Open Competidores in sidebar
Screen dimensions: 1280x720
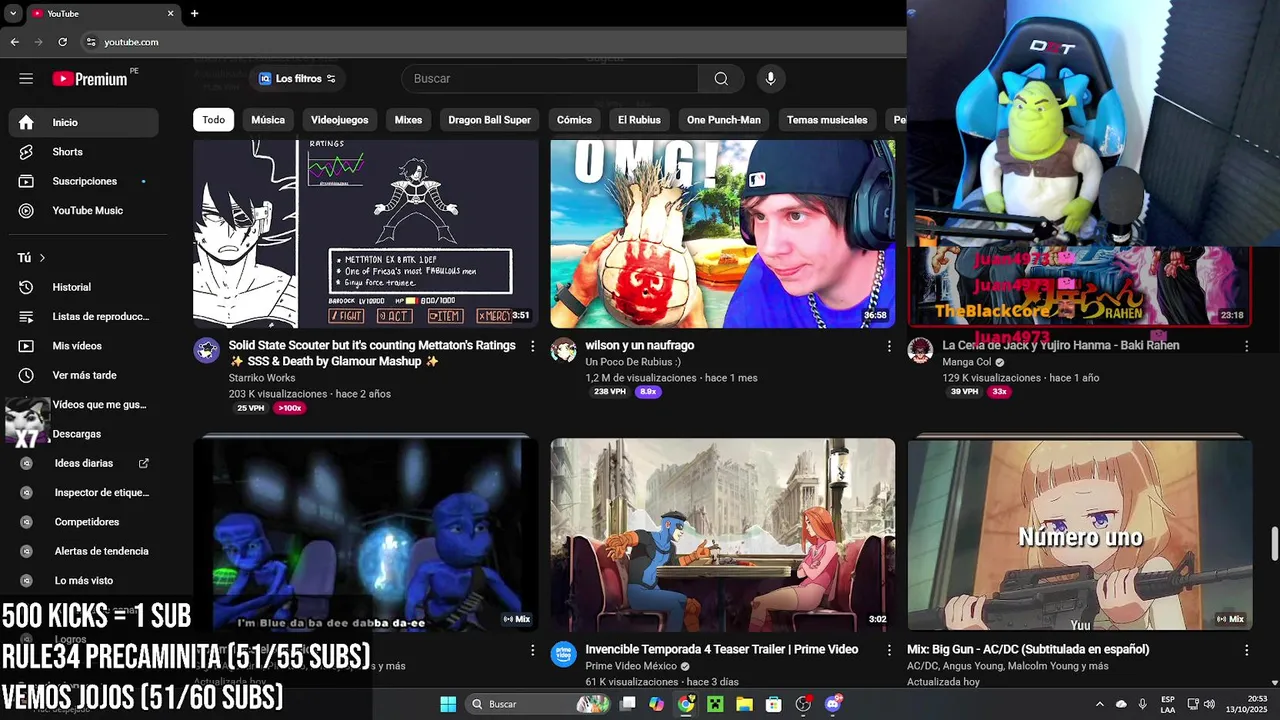coord(84,522)
